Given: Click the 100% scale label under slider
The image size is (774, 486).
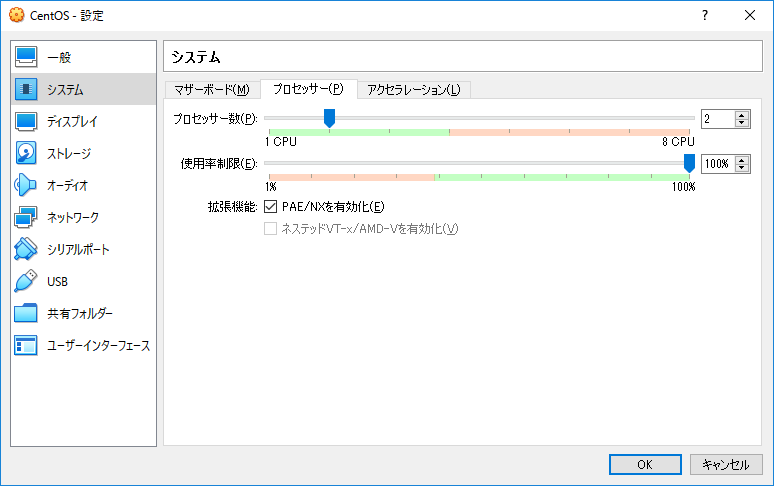Looking at the screenshot, I should [x=684, y=187].
